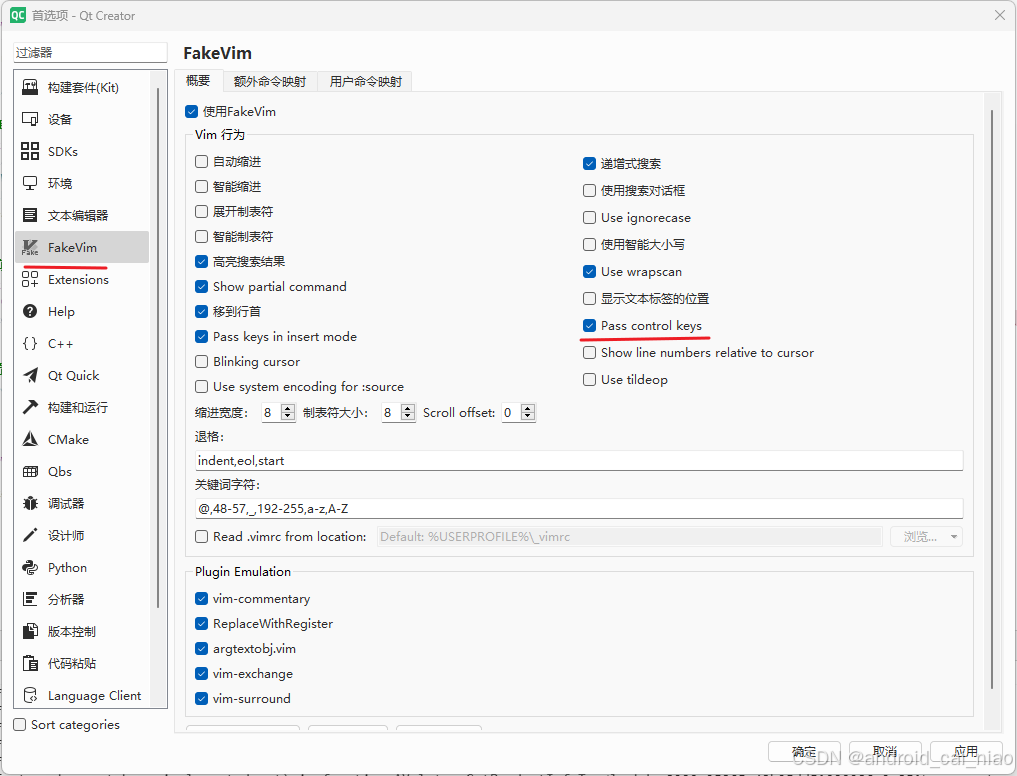This screenshot has height=776, width=1017.
Task: Toggle Use wrapscan checkbox
Action: coord(590,271)
